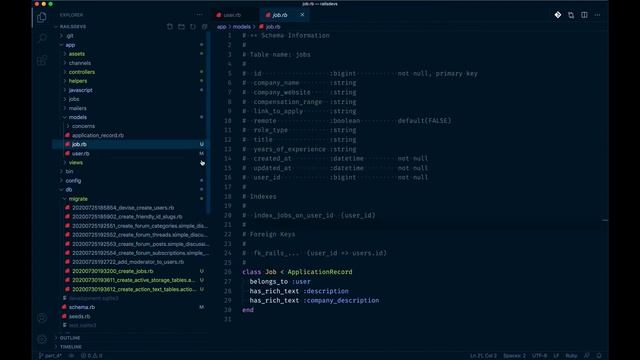Refresh the explorer file tree
Viewport: 640px width, 360px height.
point(193,27)
